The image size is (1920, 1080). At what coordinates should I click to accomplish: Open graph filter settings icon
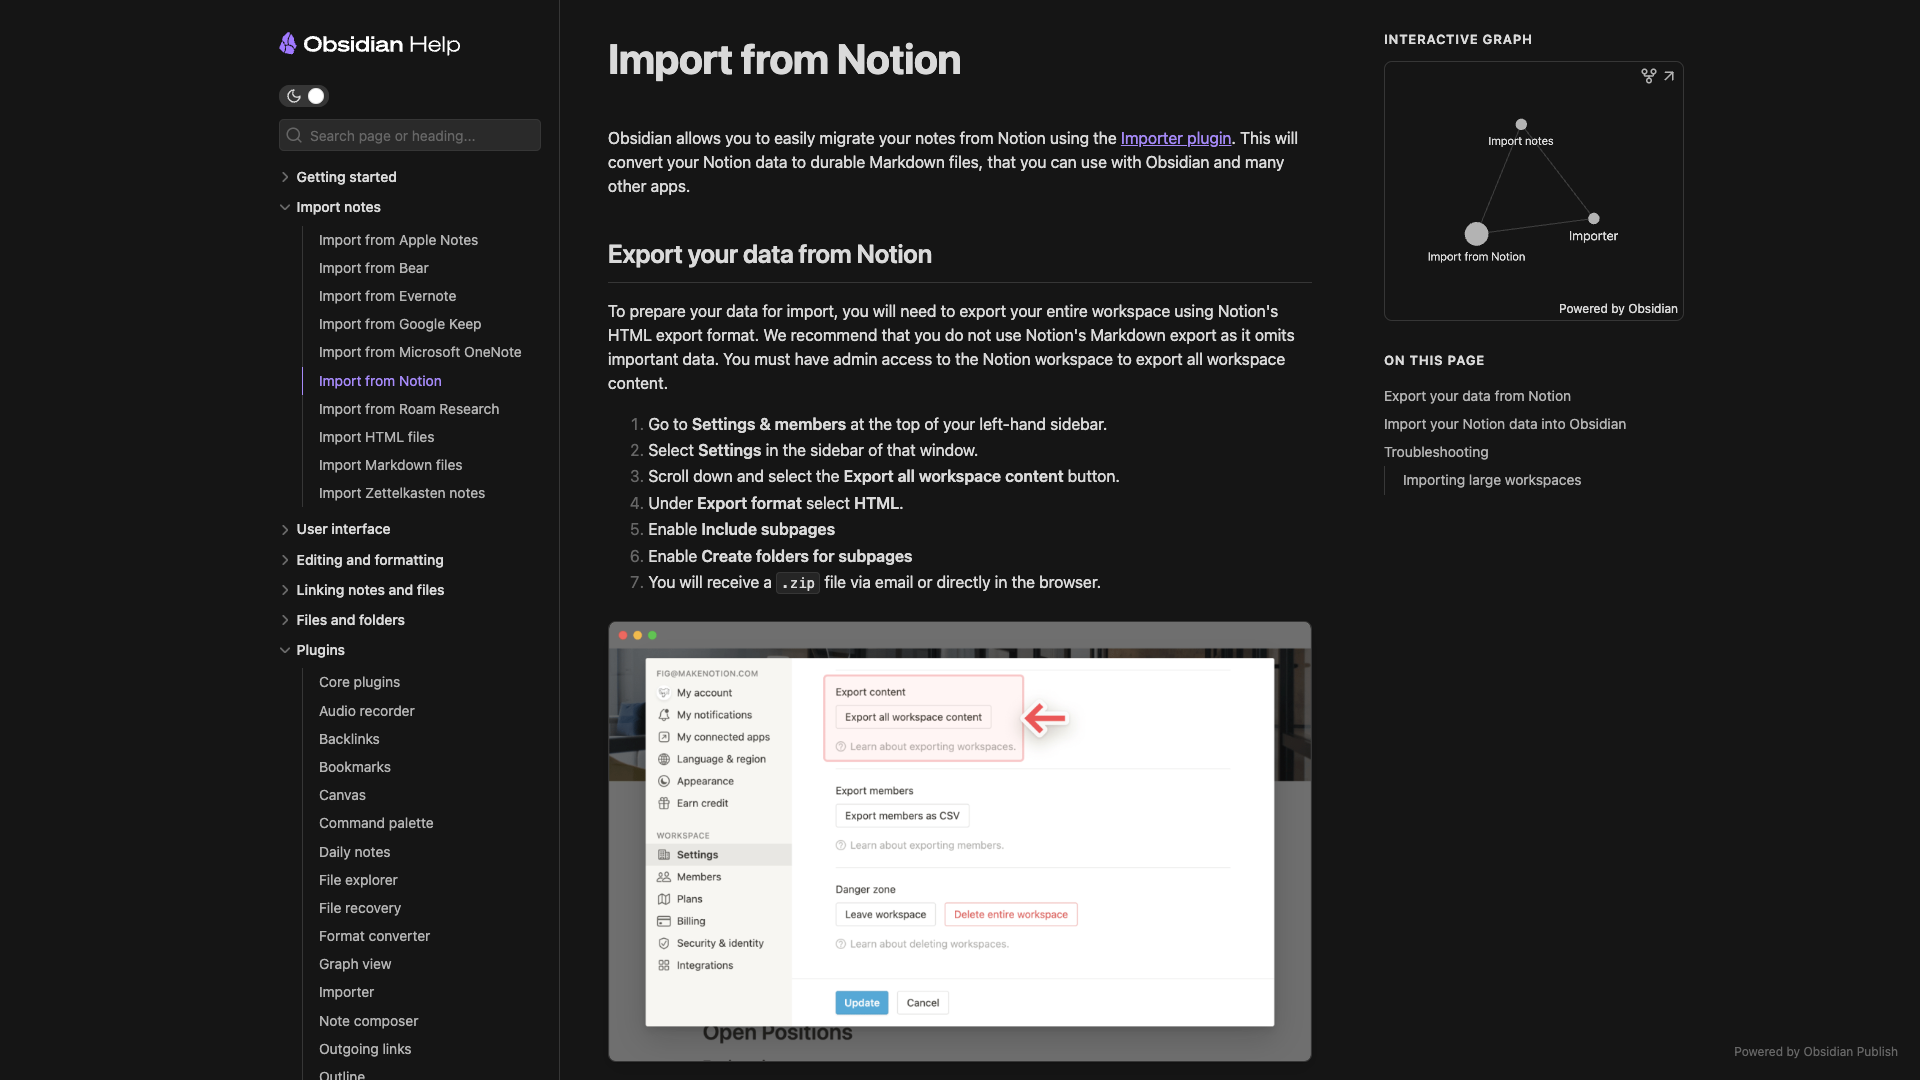click(x=1648, y=76)
